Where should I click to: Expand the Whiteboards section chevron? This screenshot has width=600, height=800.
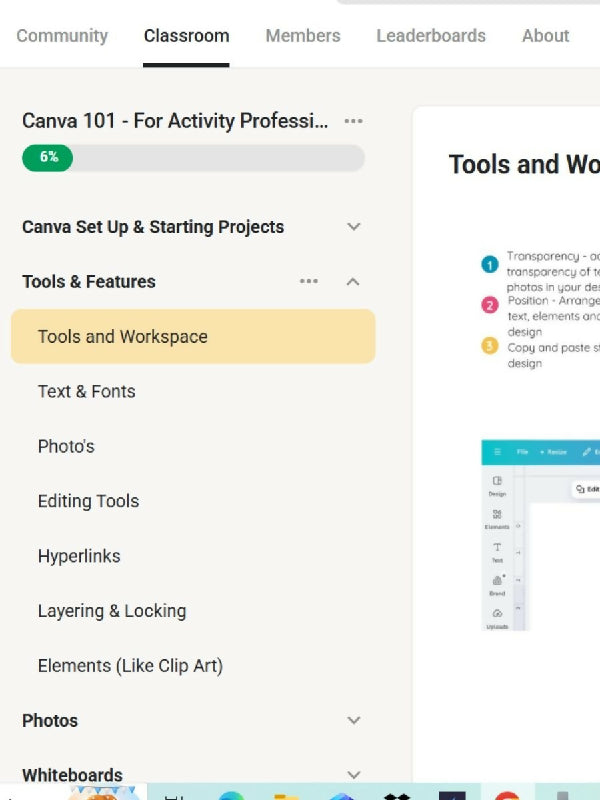pyautogui.click(x=354, y=775)
